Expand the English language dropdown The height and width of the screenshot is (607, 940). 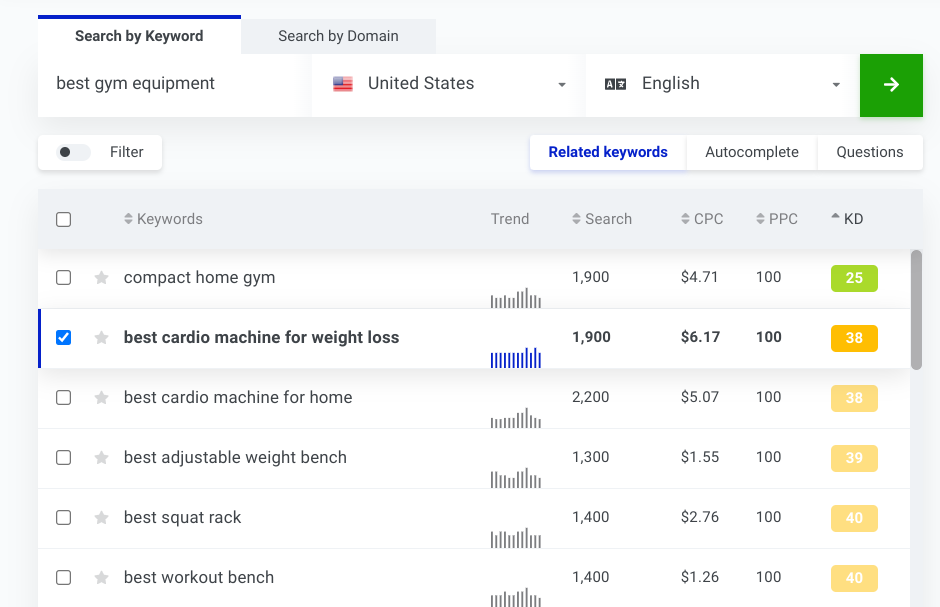click(x=722, y=85)
